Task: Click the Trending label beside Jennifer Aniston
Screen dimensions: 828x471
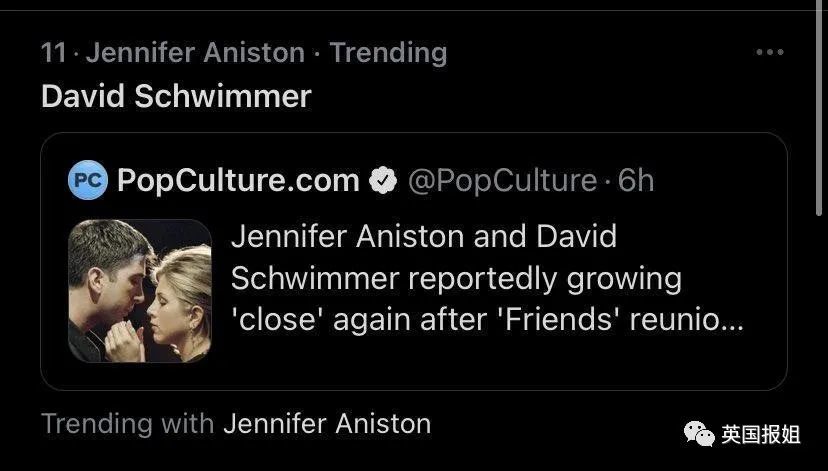Action: coord(388,53)
